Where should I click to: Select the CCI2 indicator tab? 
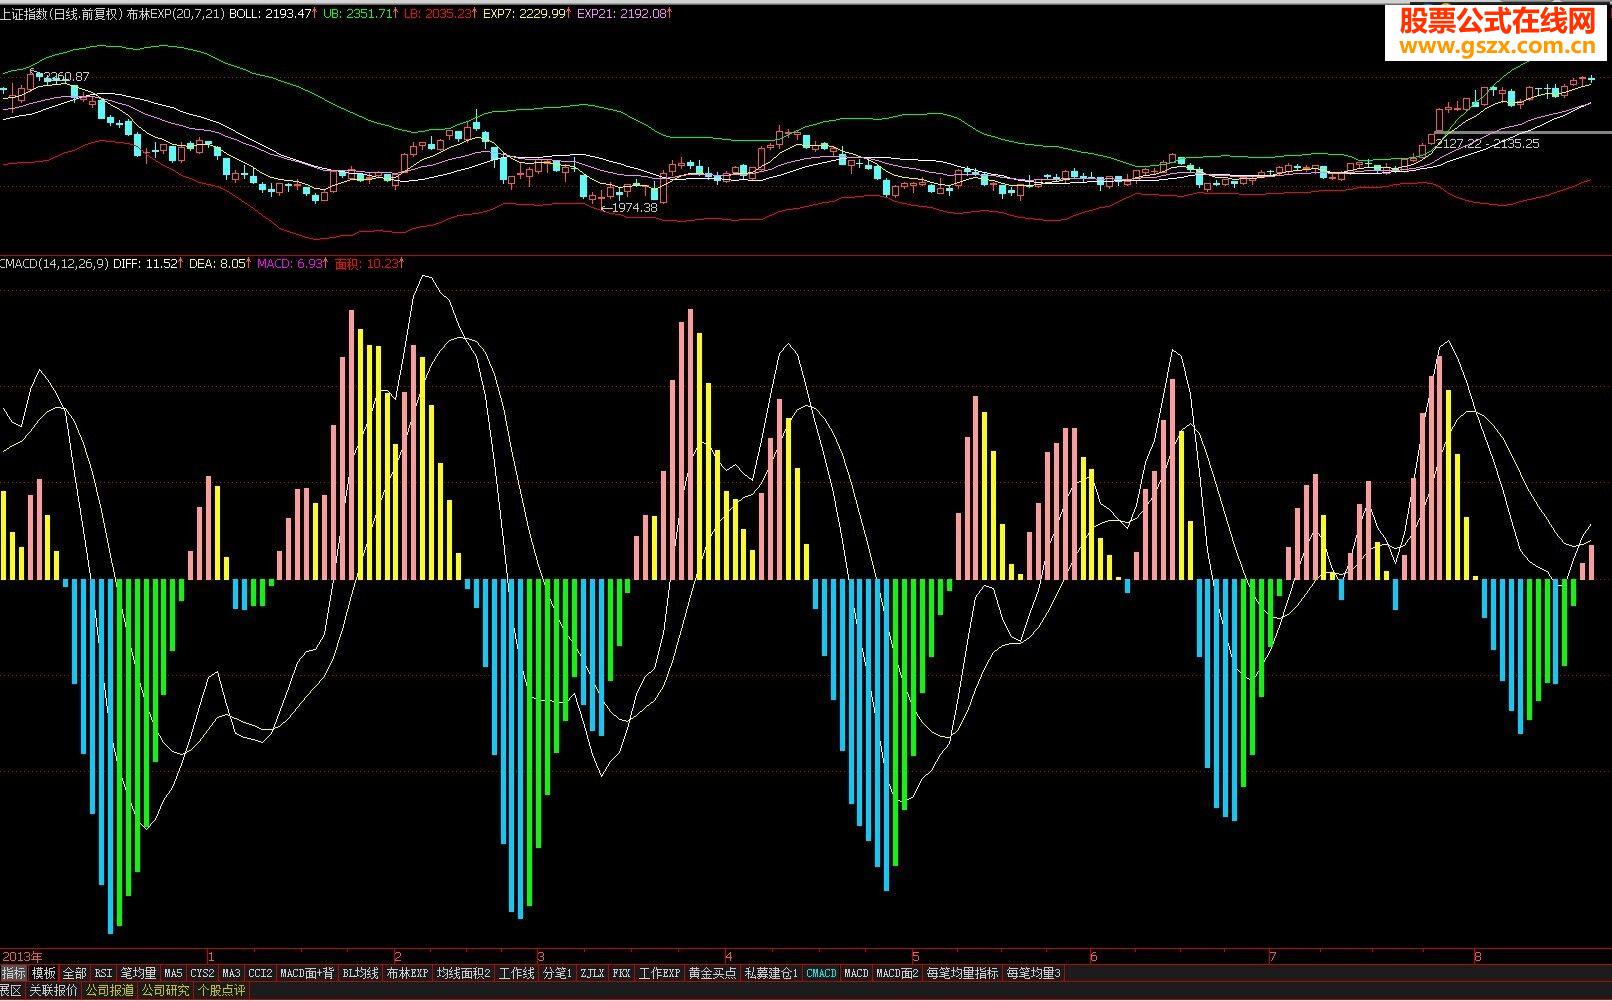pyautogui.click(x=261, y=973)
